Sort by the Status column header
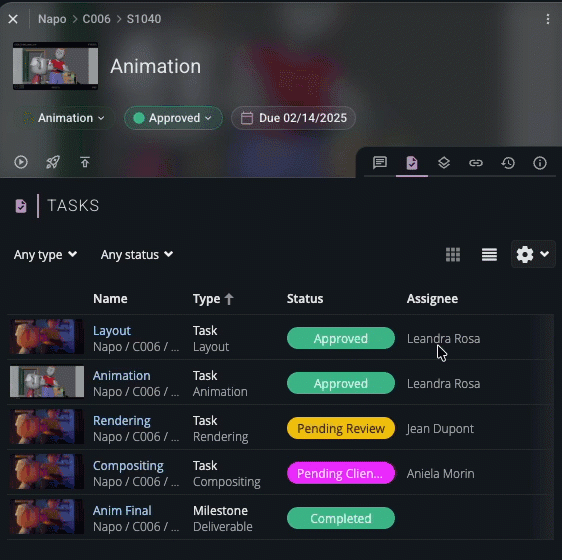Image resolution: width=562 pixels, height=560 pixels. 305,299
